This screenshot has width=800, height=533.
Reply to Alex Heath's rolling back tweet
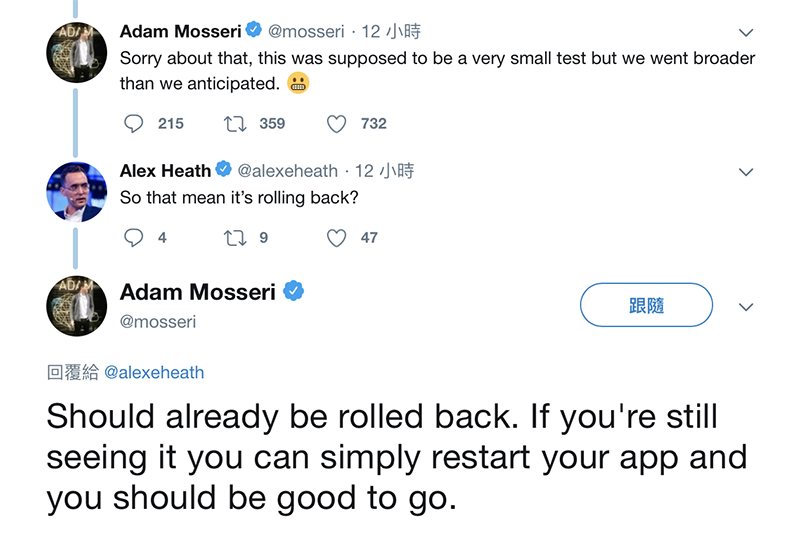134,238
